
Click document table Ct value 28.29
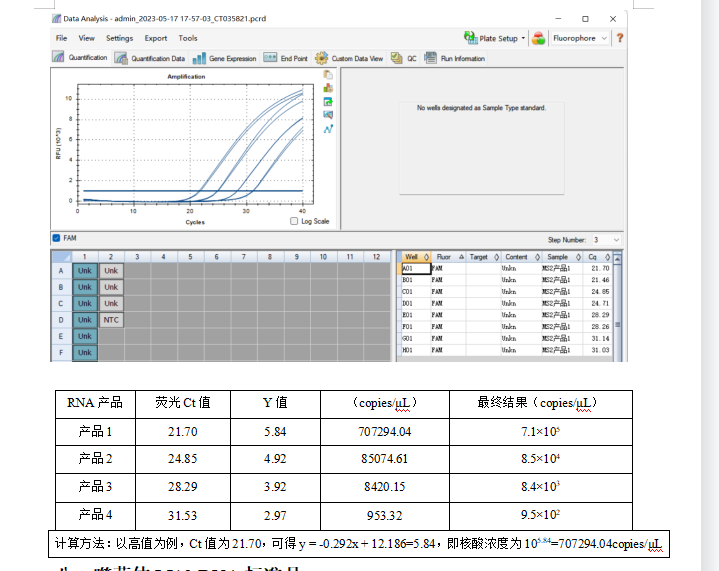pos(183,487)
